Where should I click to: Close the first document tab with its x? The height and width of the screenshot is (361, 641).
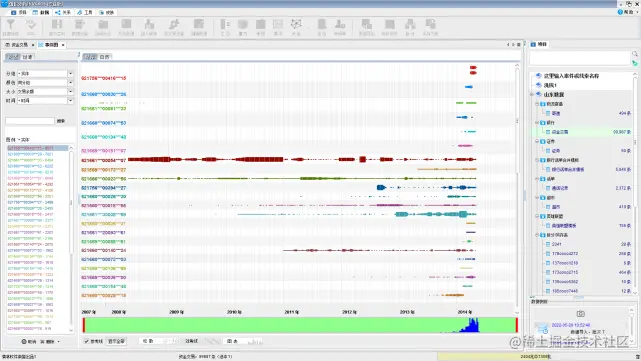tap(33, 45)
